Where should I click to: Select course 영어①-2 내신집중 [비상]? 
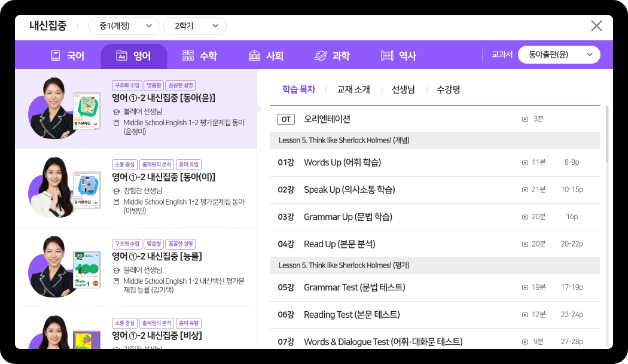(x=136, y=328)
